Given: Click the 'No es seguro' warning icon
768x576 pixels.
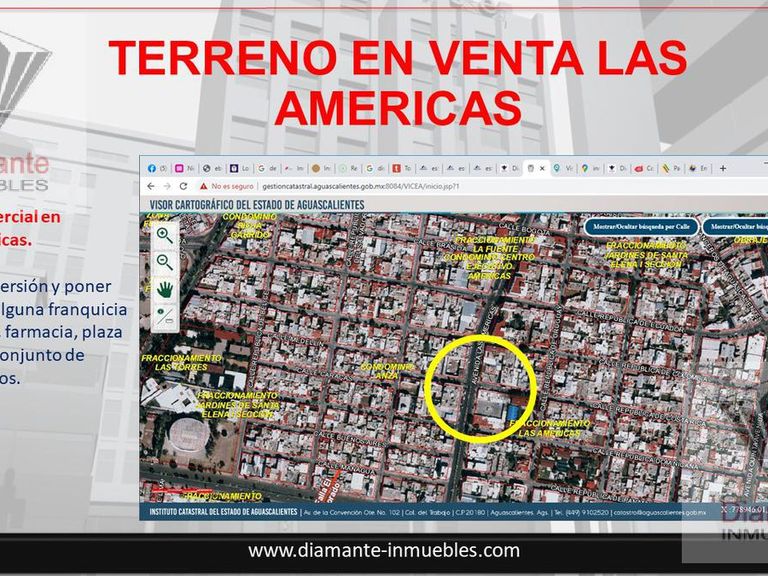Looking at the screenshot, I should point(204,186).
